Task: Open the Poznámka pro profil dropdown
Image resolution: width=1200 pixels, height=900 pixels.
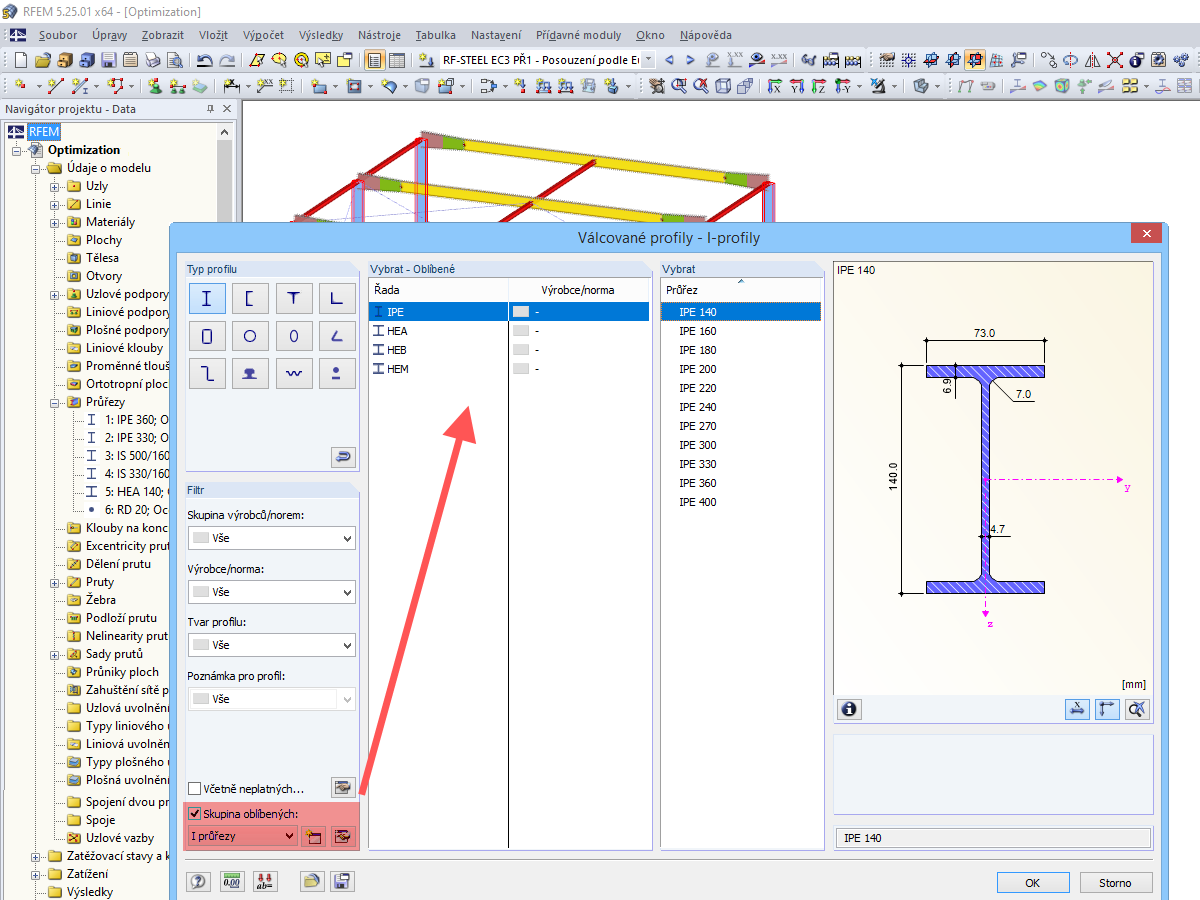Action: point(271,700)
